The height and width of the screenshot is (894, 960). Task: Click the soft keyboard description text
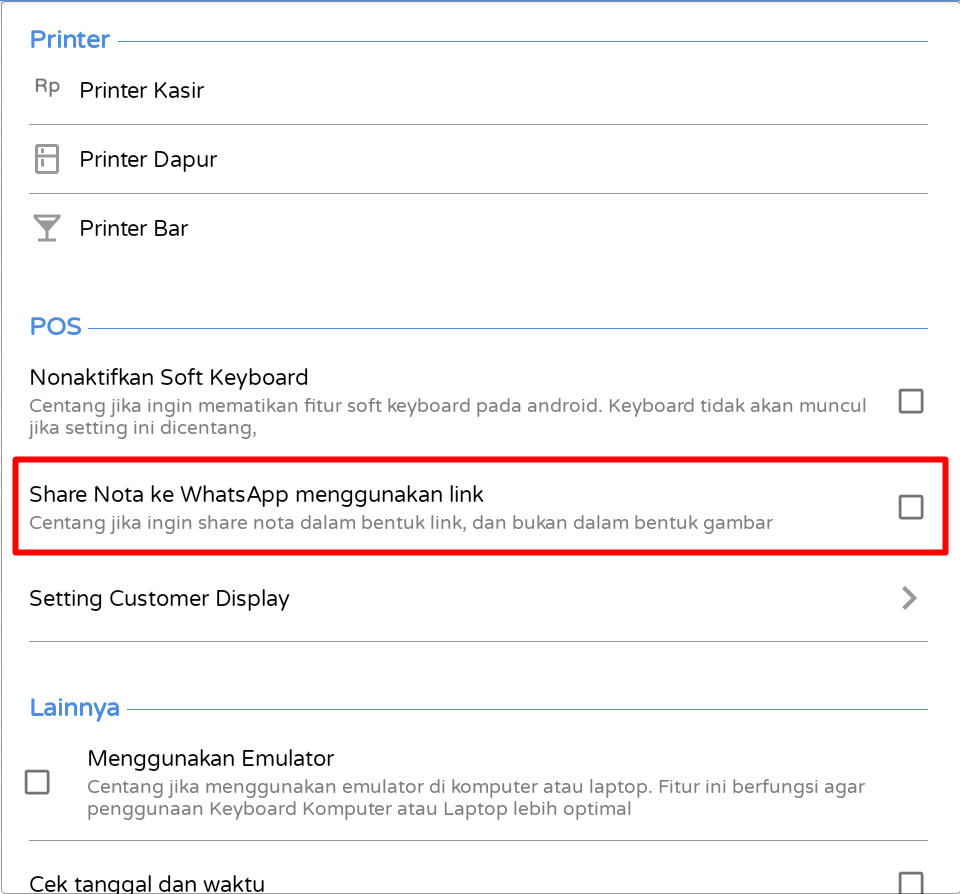pos(448,416)
